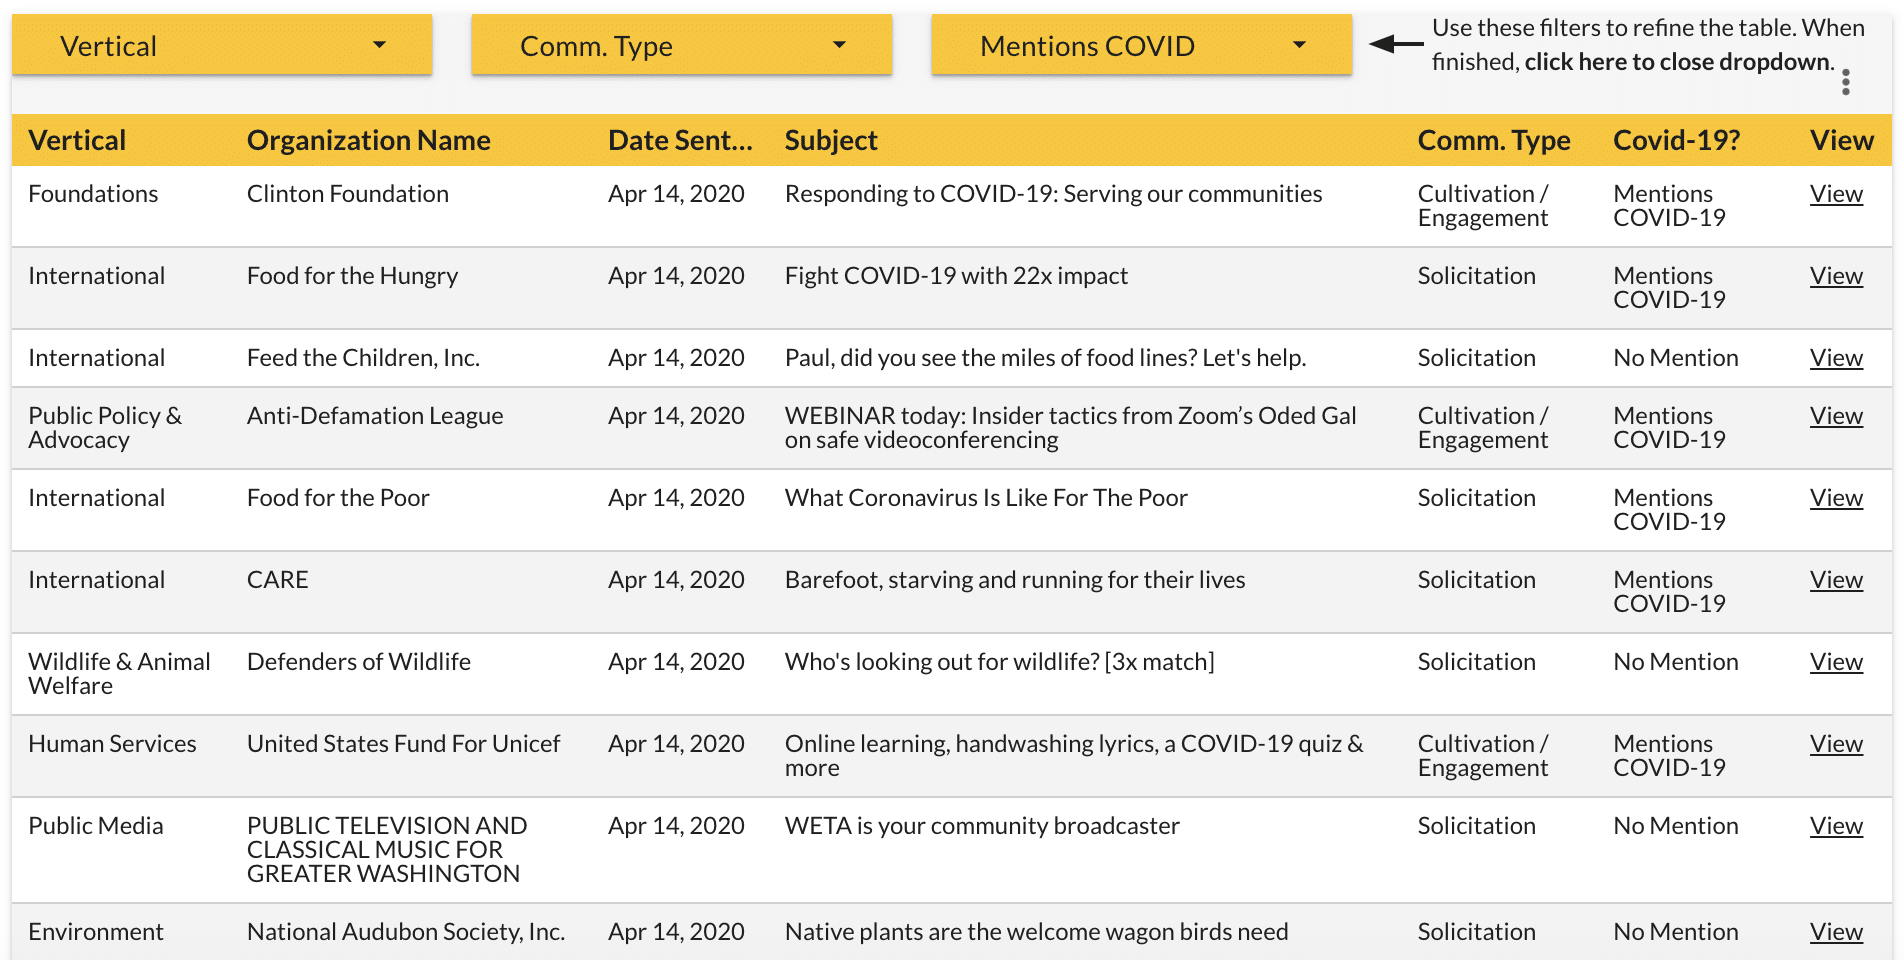Sort by Date Sent column header
Image resolution: width=1904 pixels, height=960 pixels.
tap(680, 140)
